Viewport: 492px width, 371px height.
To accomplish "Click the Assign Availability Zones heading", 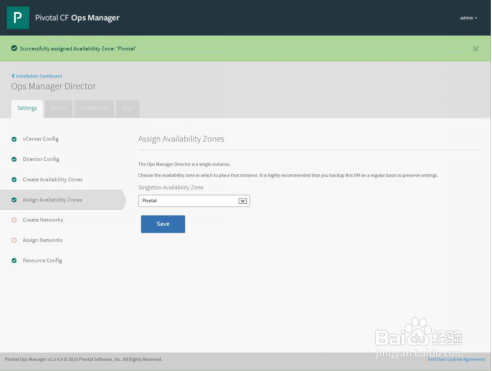I will click(x=181, y=139).
